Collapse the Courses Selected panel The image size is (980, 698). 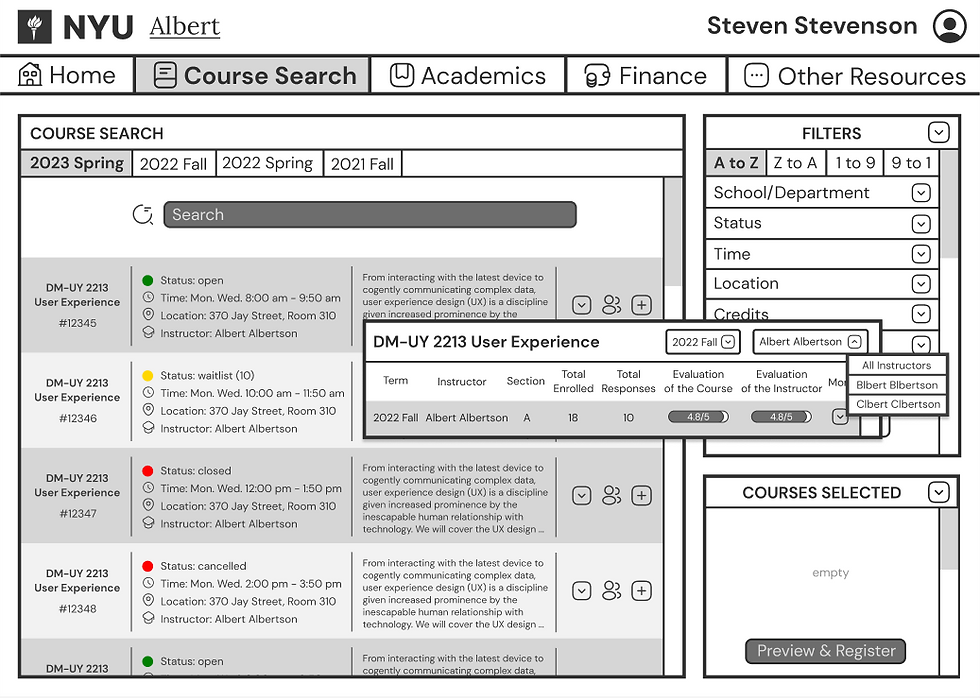[939, 492]
